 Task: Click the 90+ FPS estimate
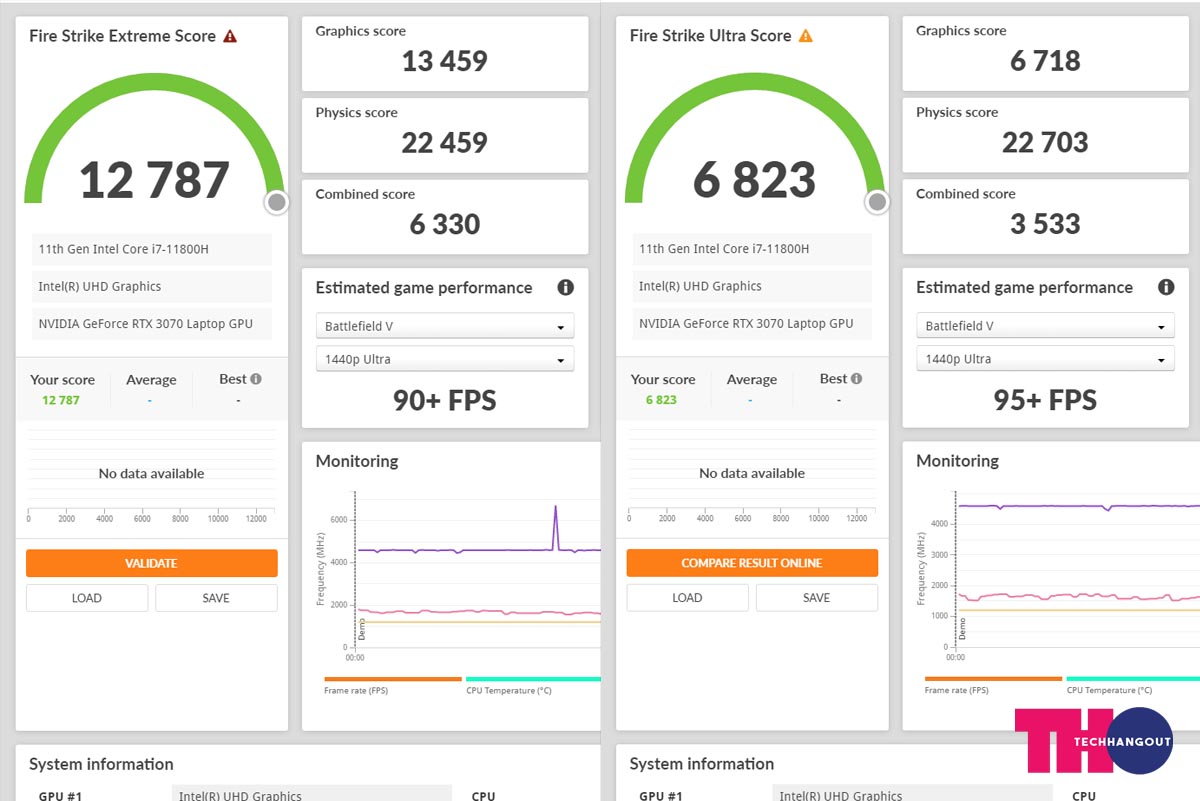click(445, 401)
